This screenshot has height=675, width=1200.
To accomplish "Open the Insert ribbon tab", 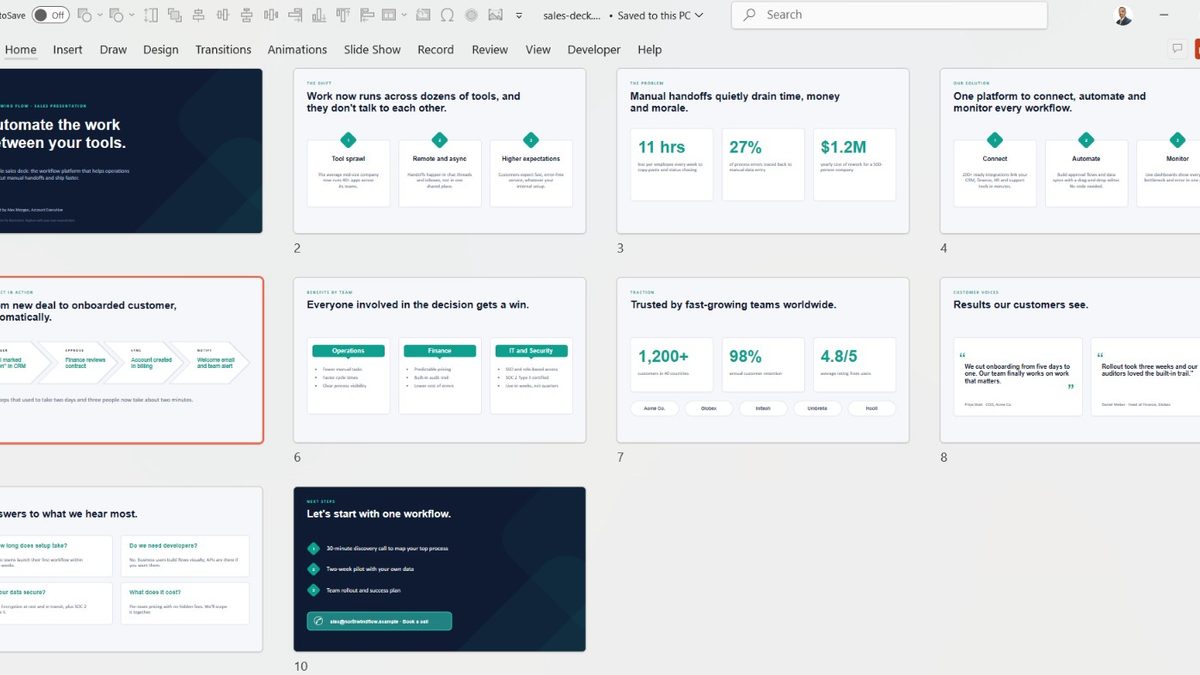I will (x=68, y=50).
